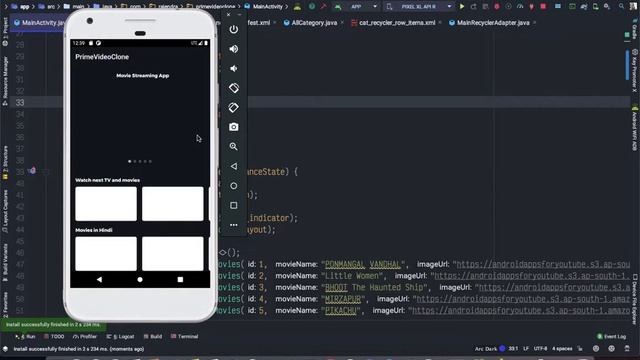Open the Structure side panel
Screen dimensions: 640x360
click(x=5, y=163)
